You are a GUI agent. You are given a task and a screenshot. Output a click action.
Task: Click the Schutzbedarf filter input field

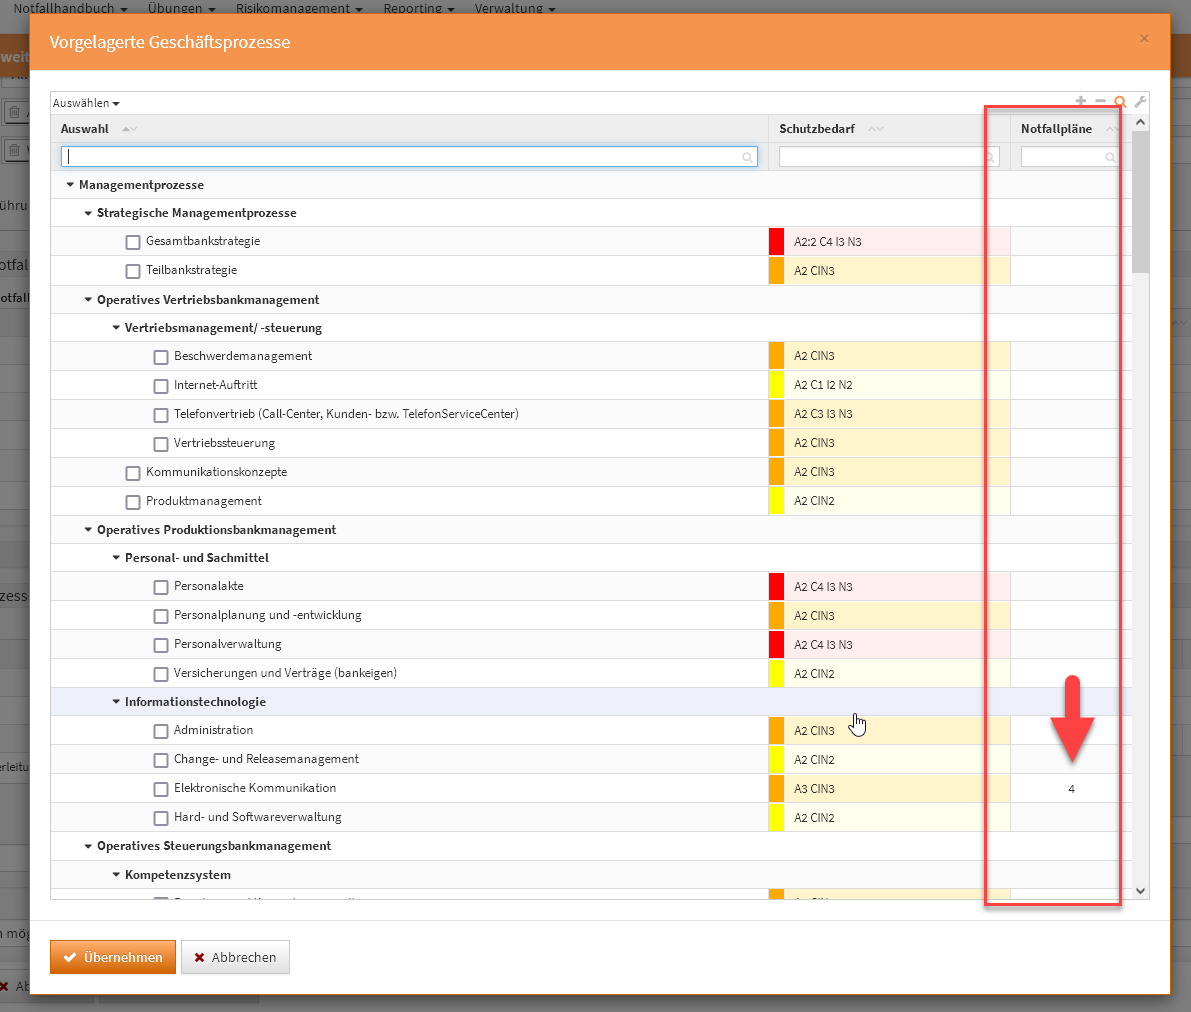882,157
